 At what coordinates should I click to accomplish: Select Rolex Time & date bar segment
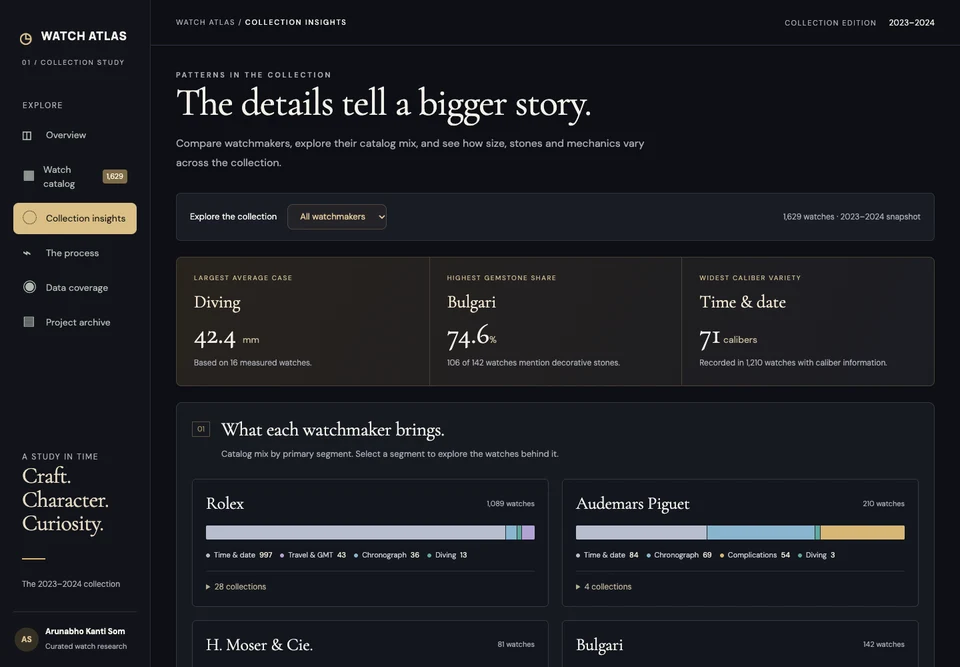(355, 532)
